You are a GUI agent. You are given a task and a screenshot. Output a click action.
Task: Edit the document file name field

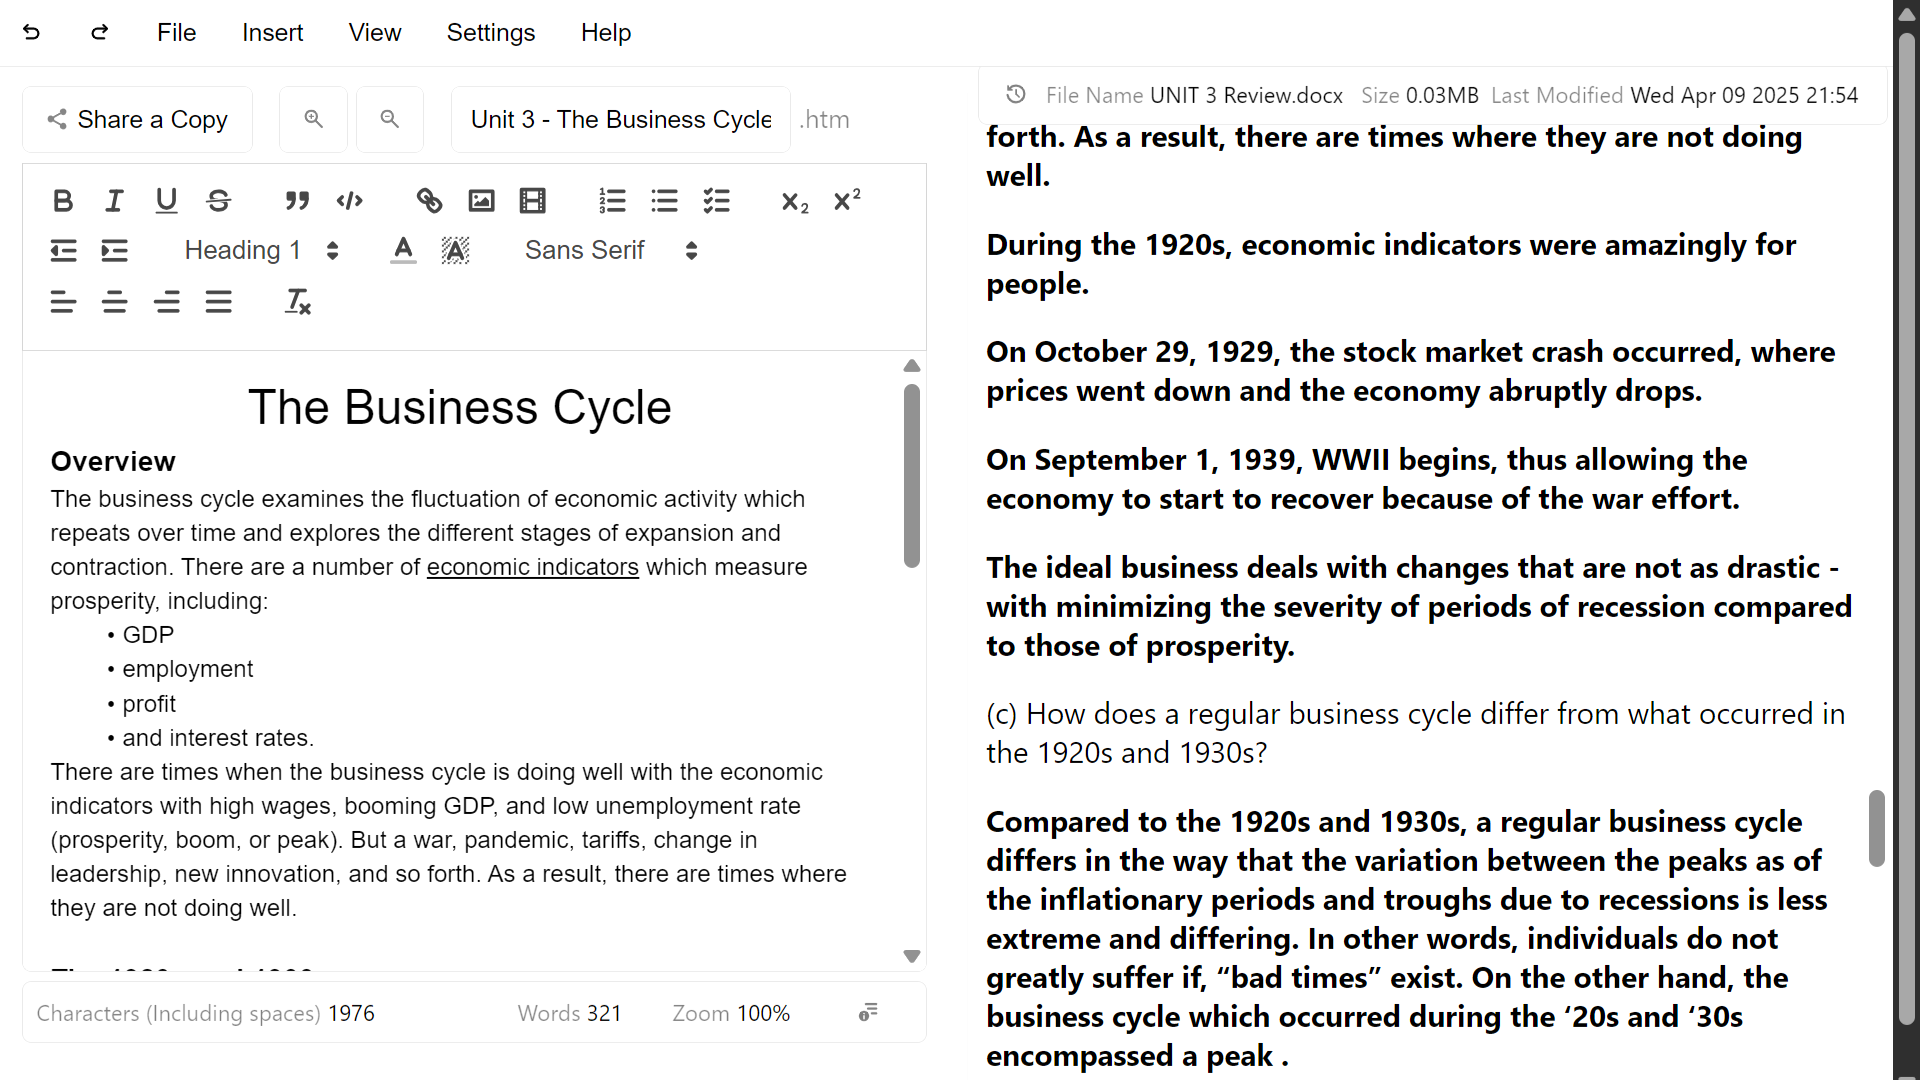coord(620,119)
